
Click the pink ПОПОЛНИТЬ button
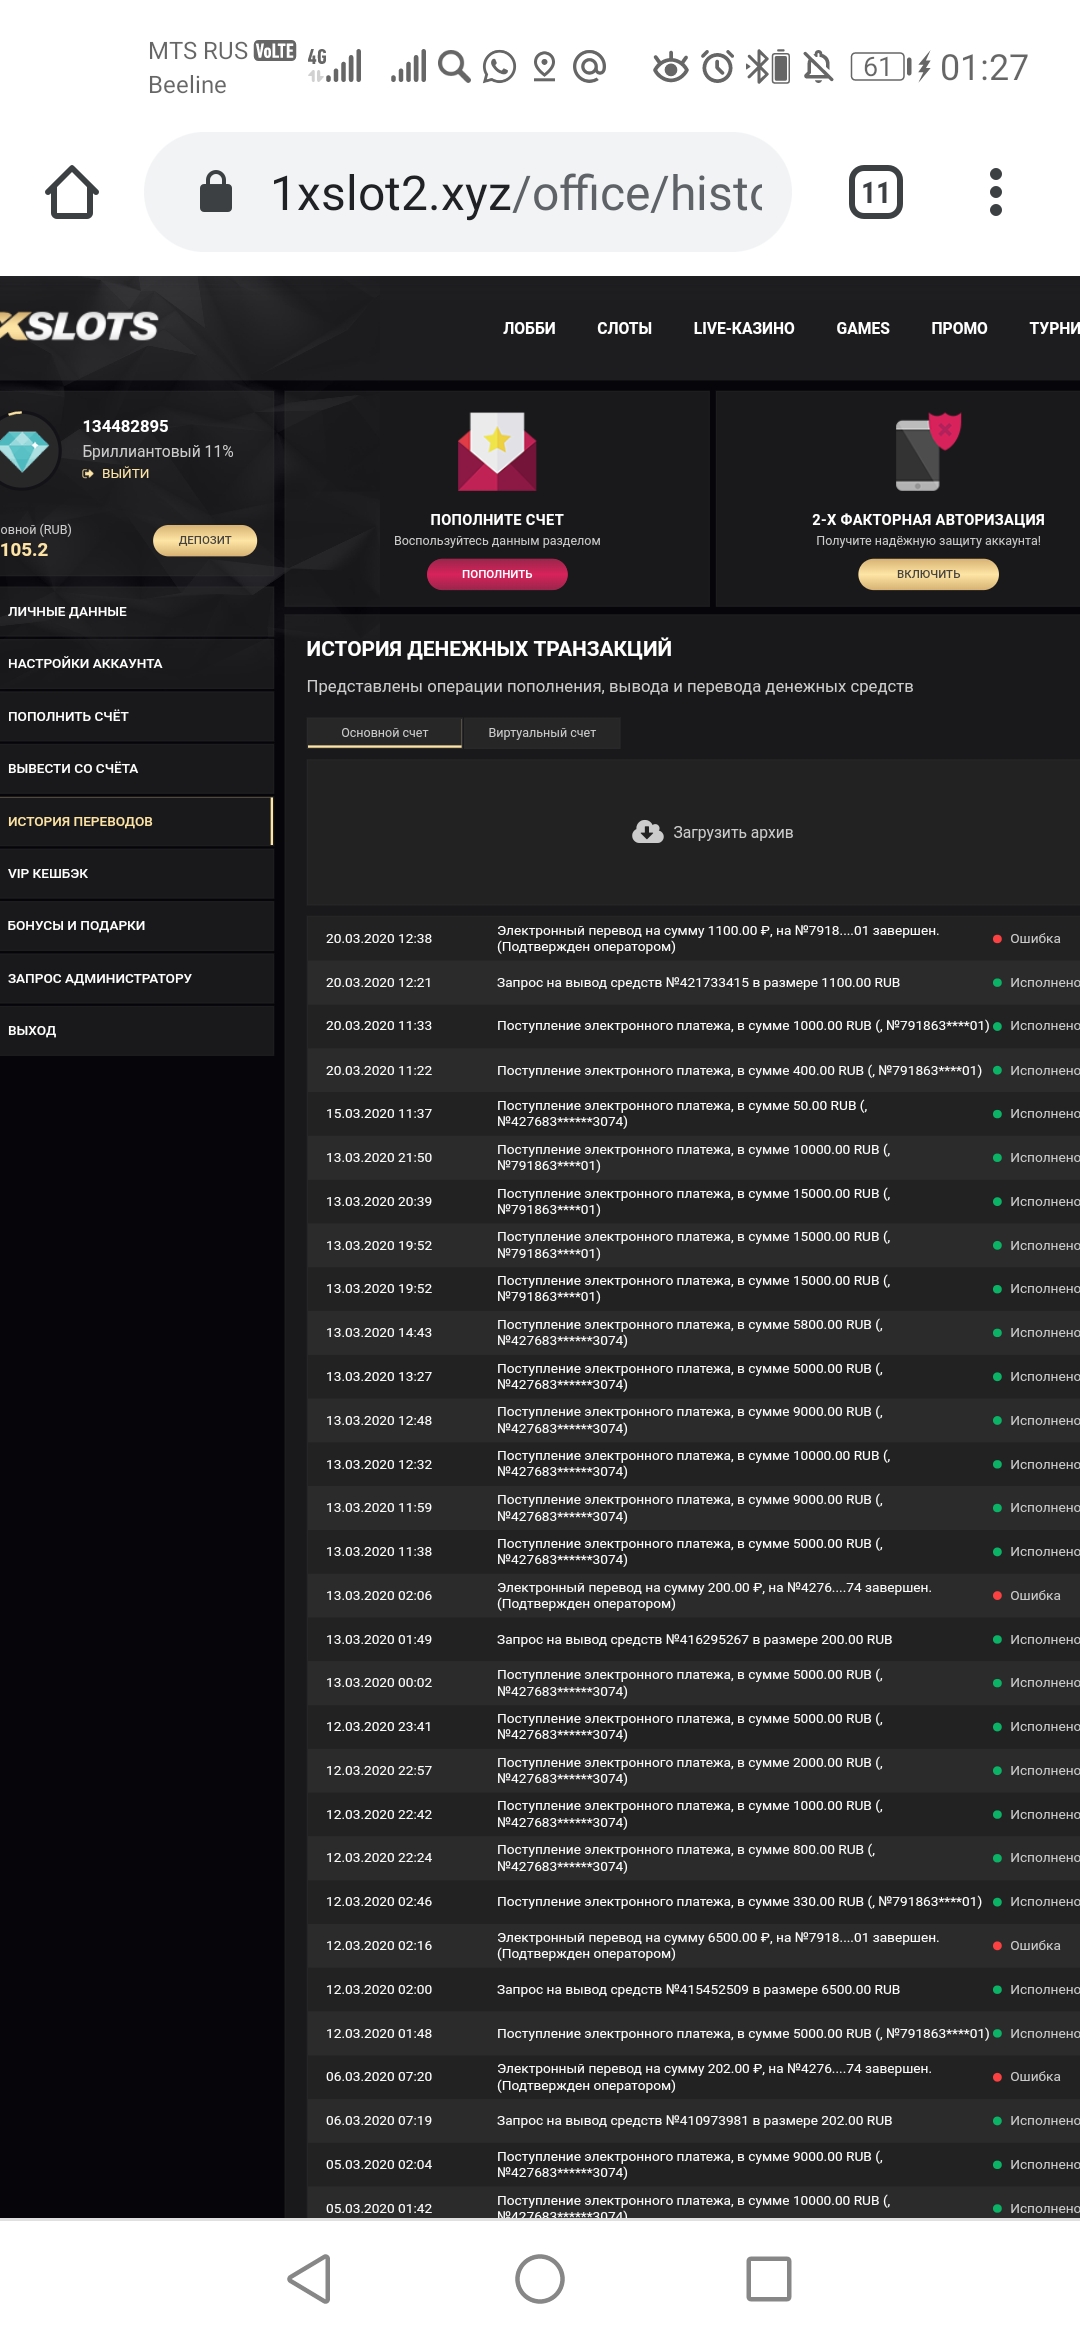[x=497, y=574]
